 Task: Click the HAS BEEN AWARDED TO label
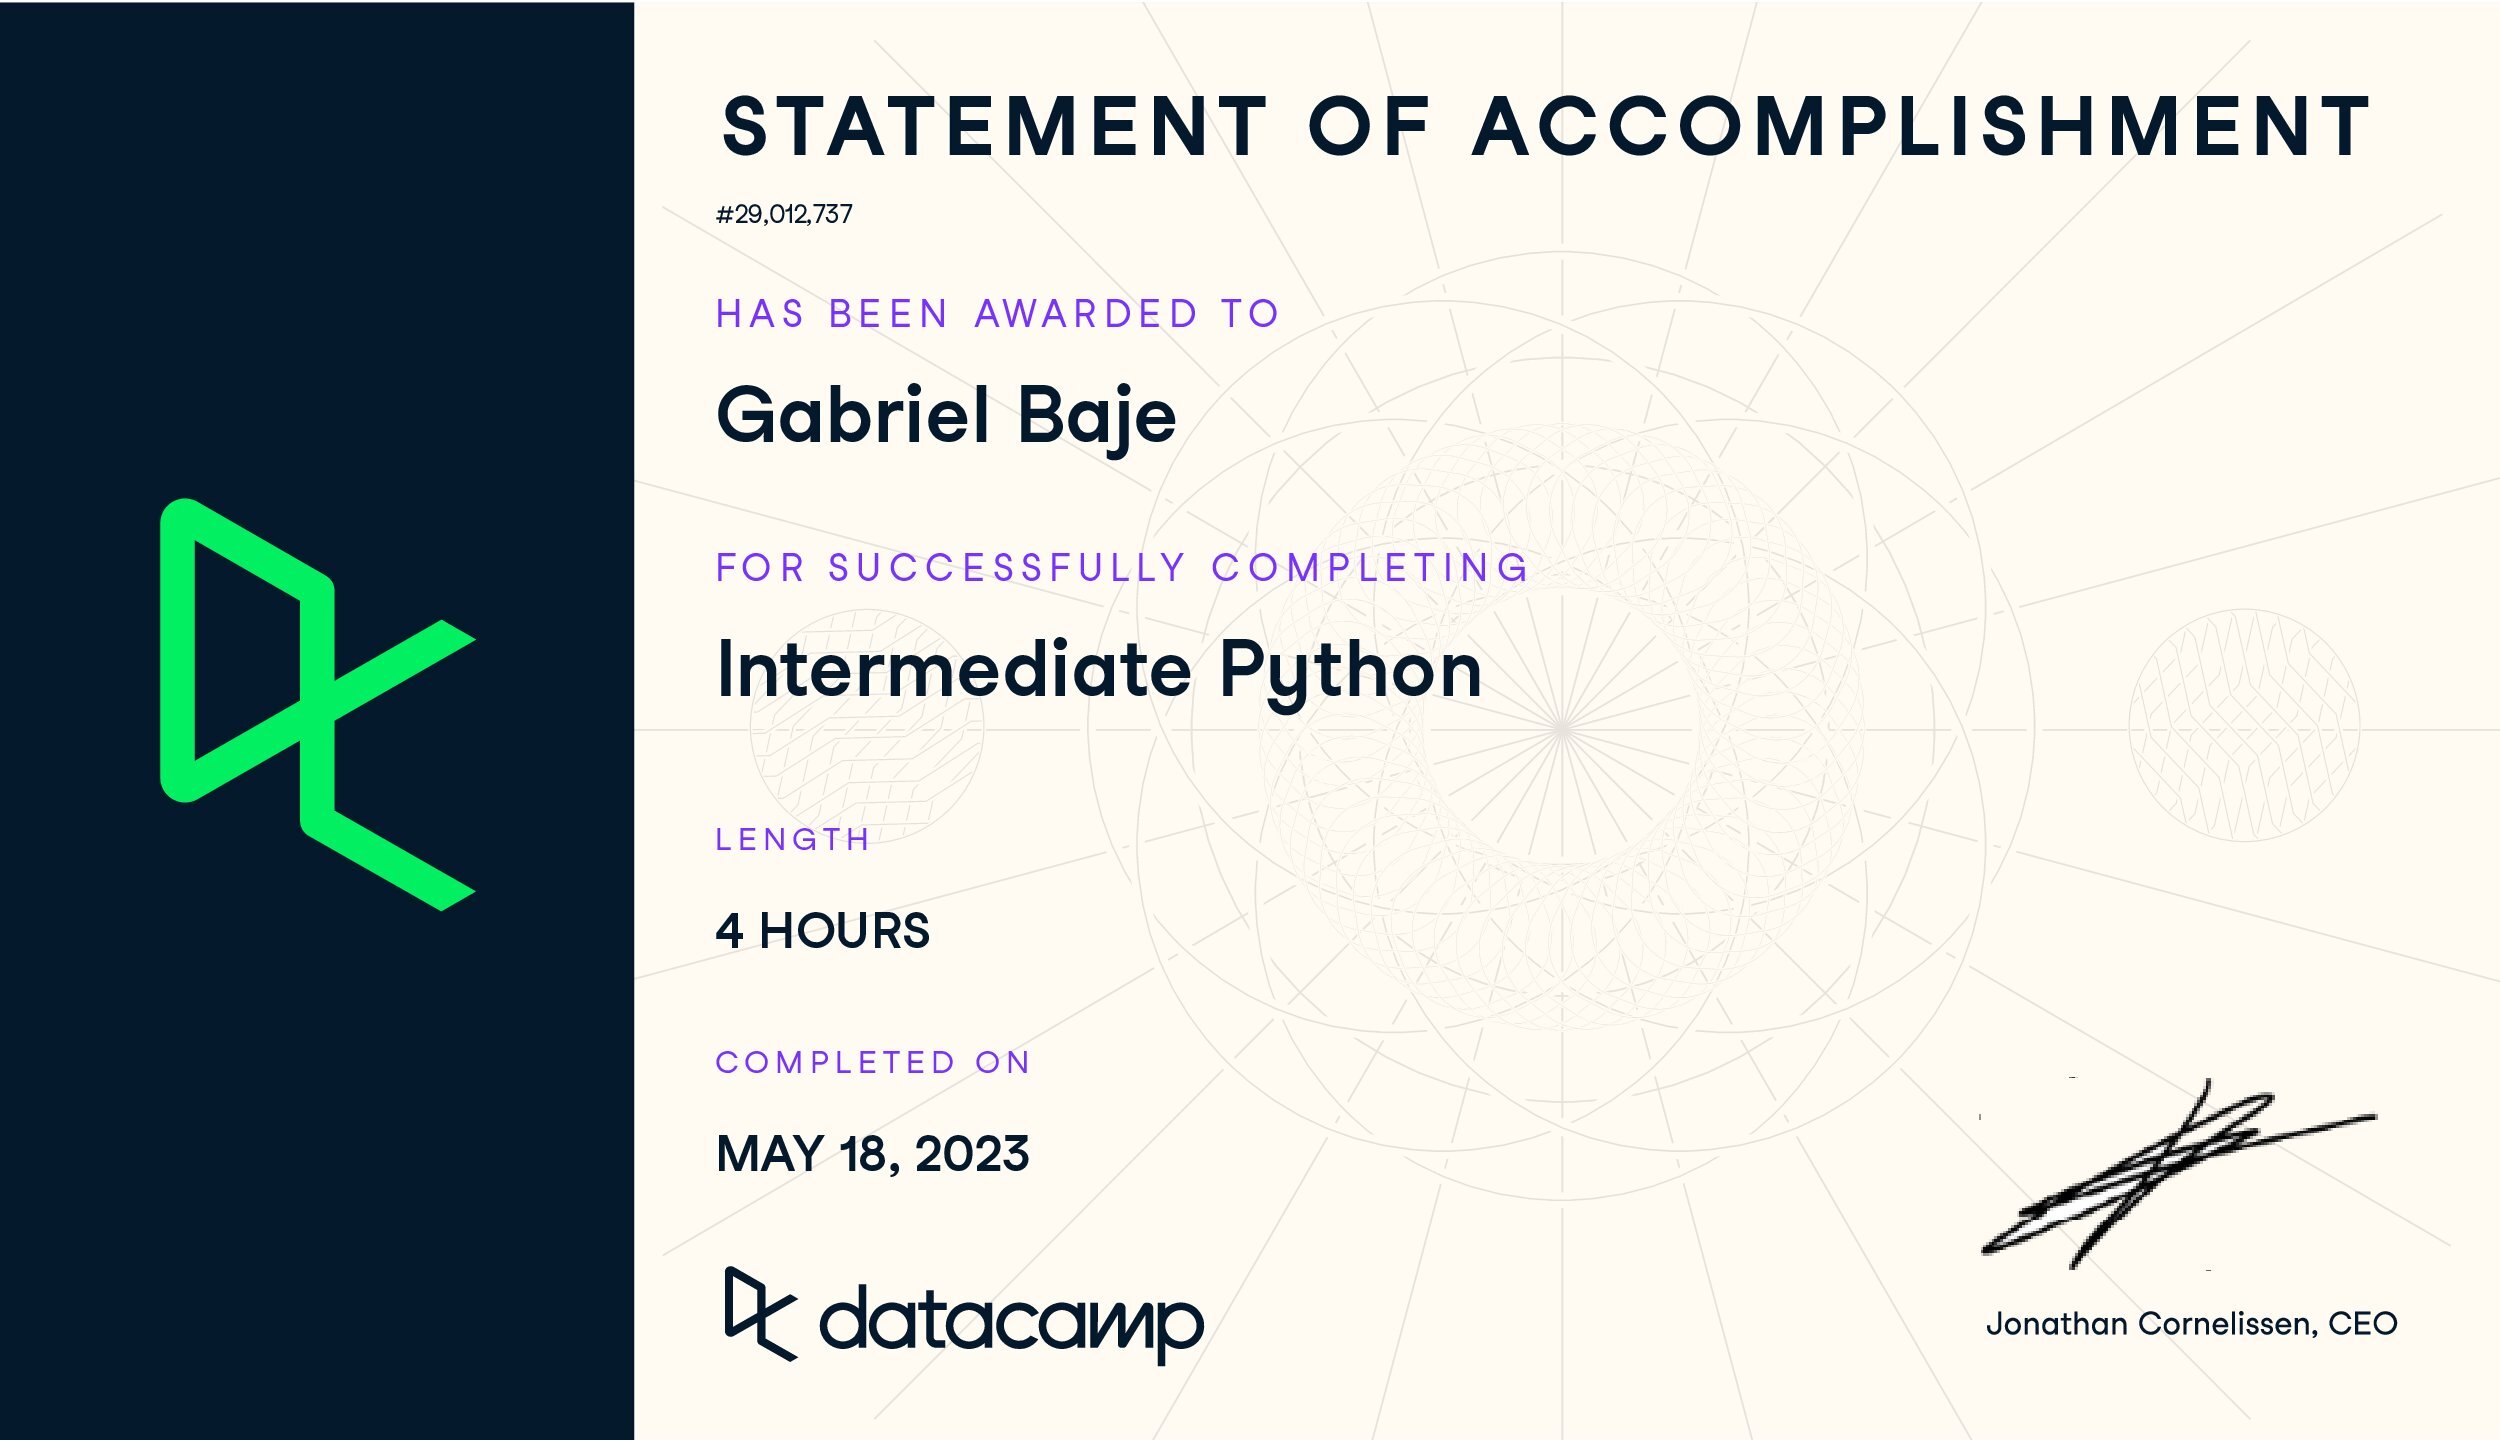coord(997,314)
